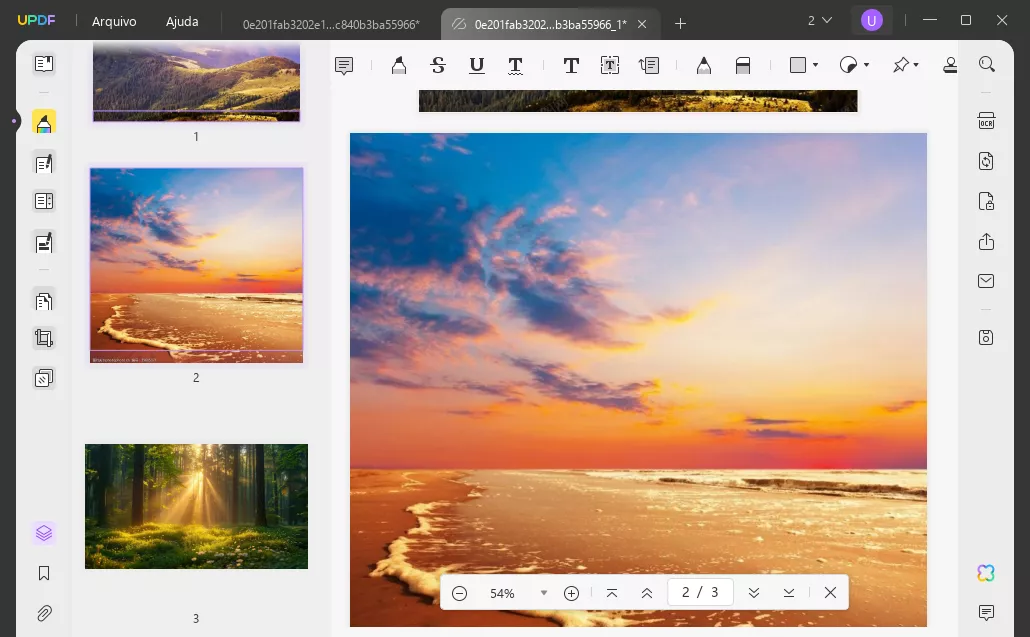The height and width of the screenshot is (637, 1030).
Task: Select the Text Comment tool
Action: pos(571,65)
